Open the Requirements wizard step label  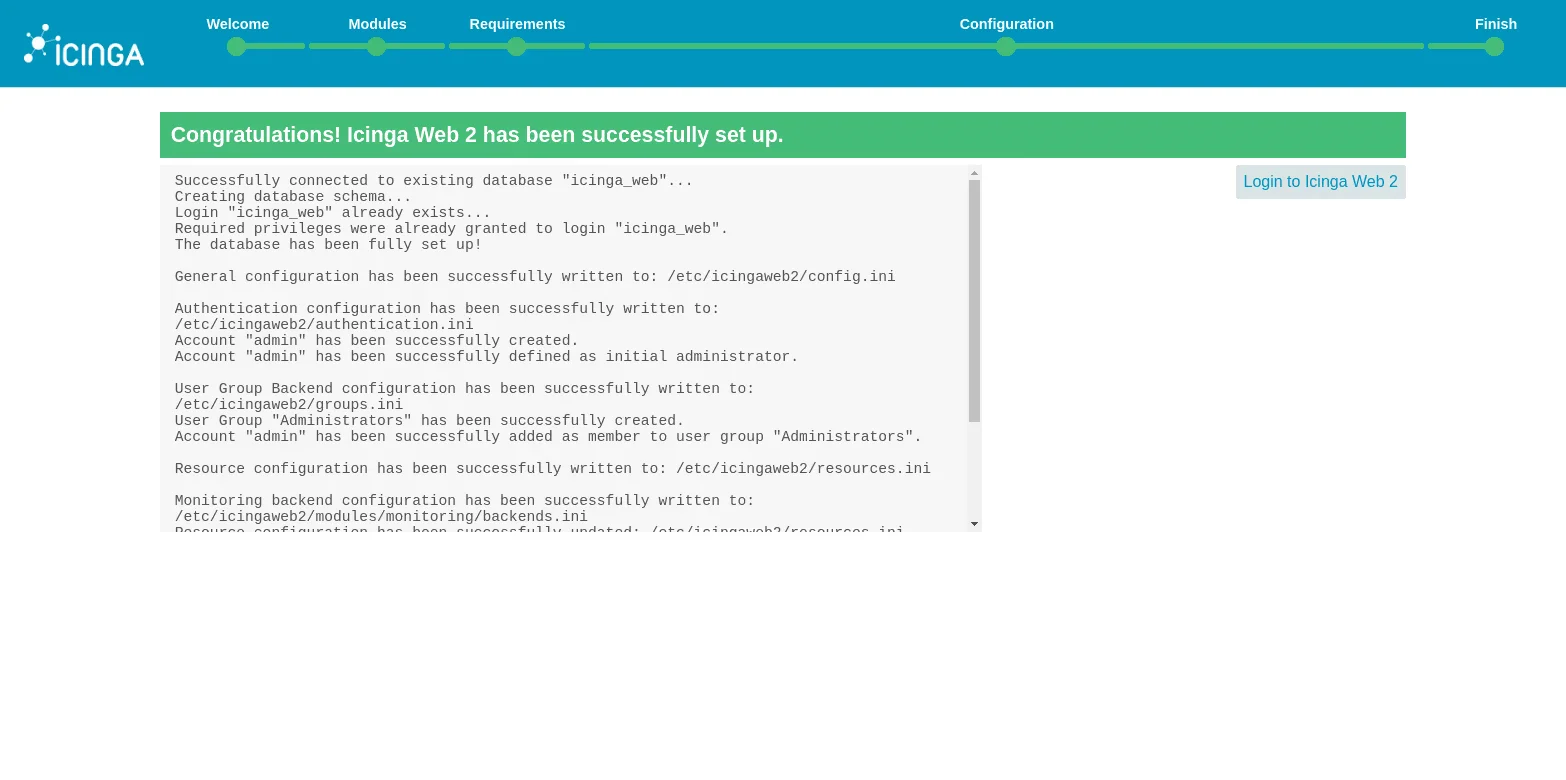pyautogui.click(x=517, y=24)
